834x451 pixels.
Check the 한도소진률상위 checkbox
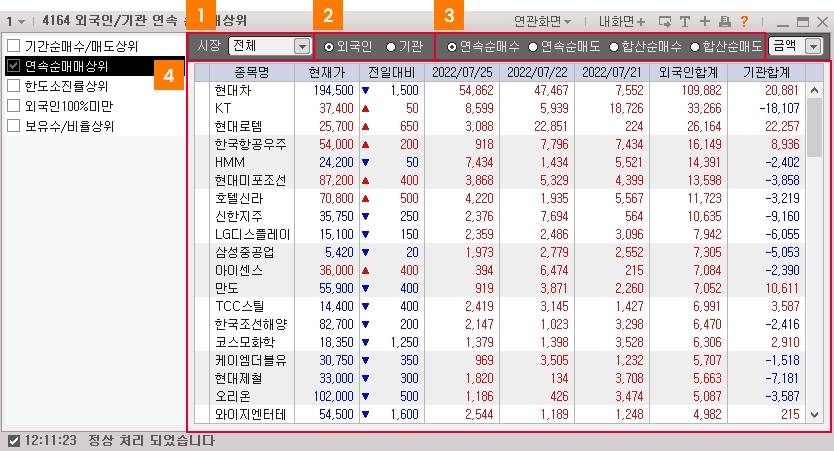click(x=13, y=86)
